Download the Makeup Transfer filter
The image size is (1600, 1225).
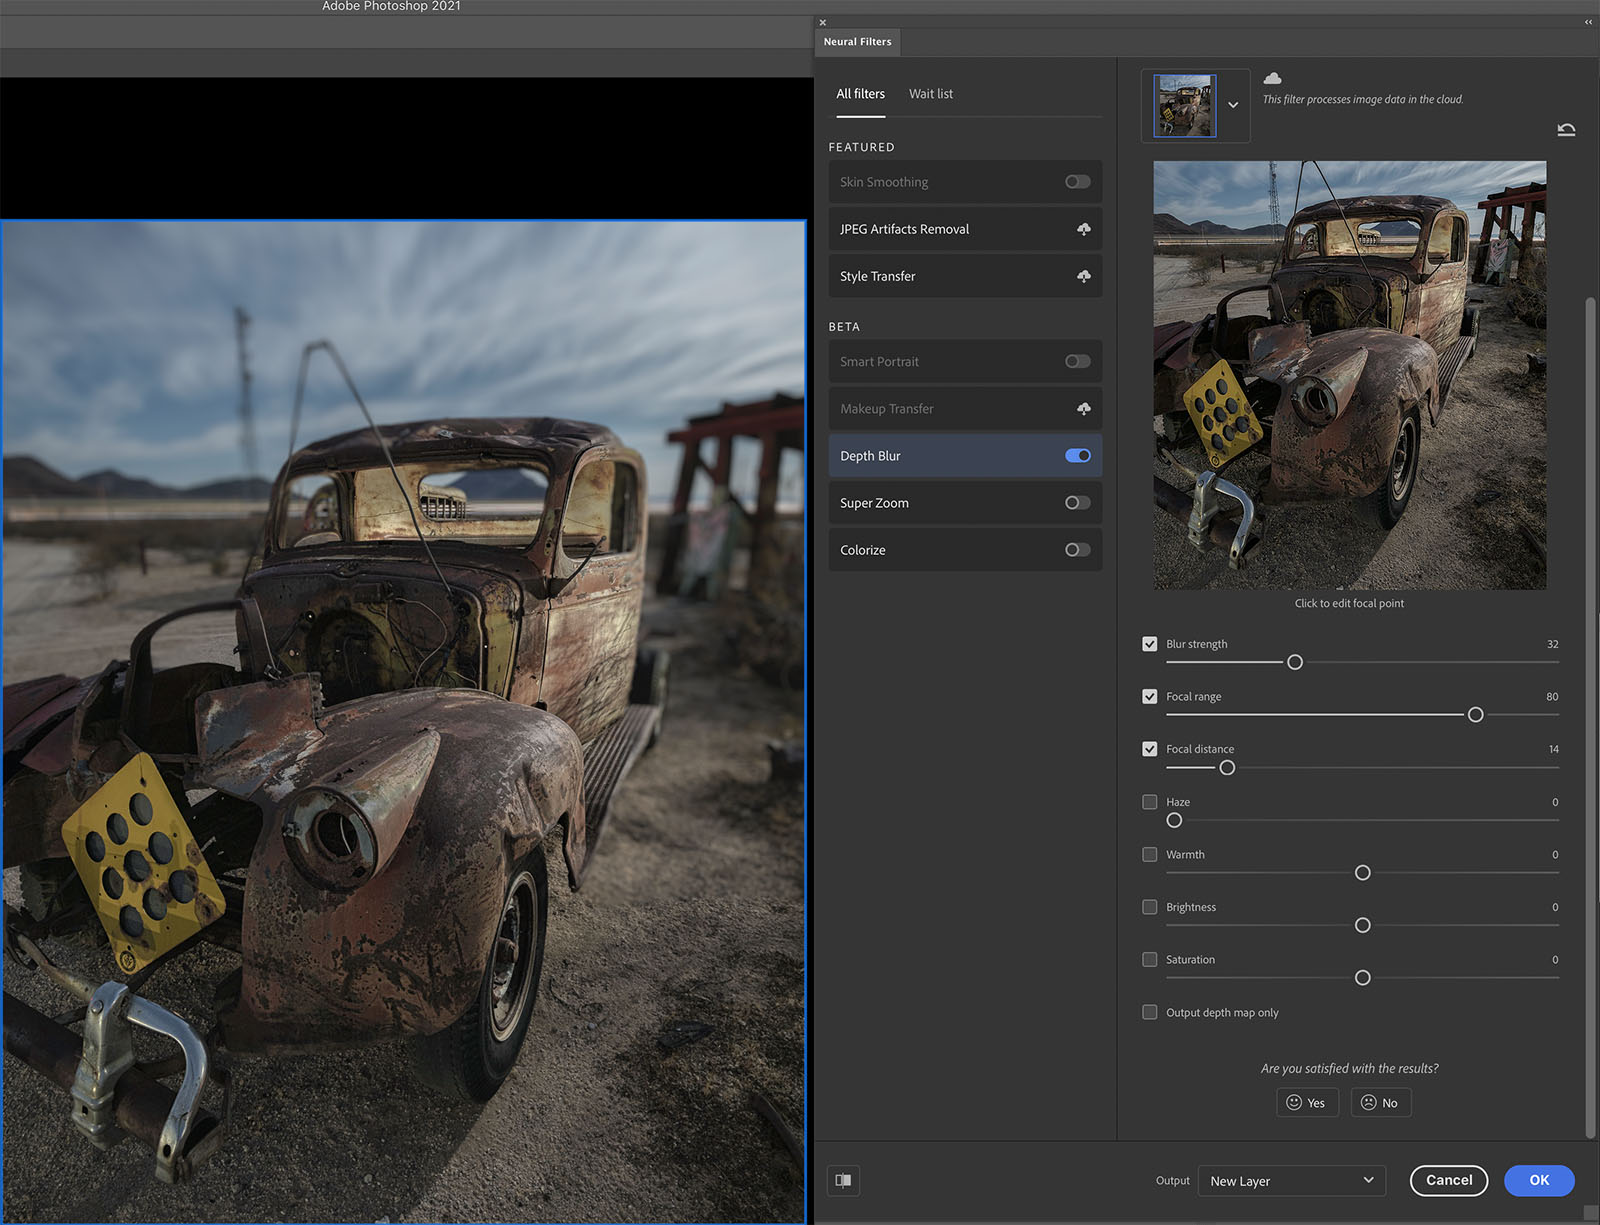pos(1083,409)
